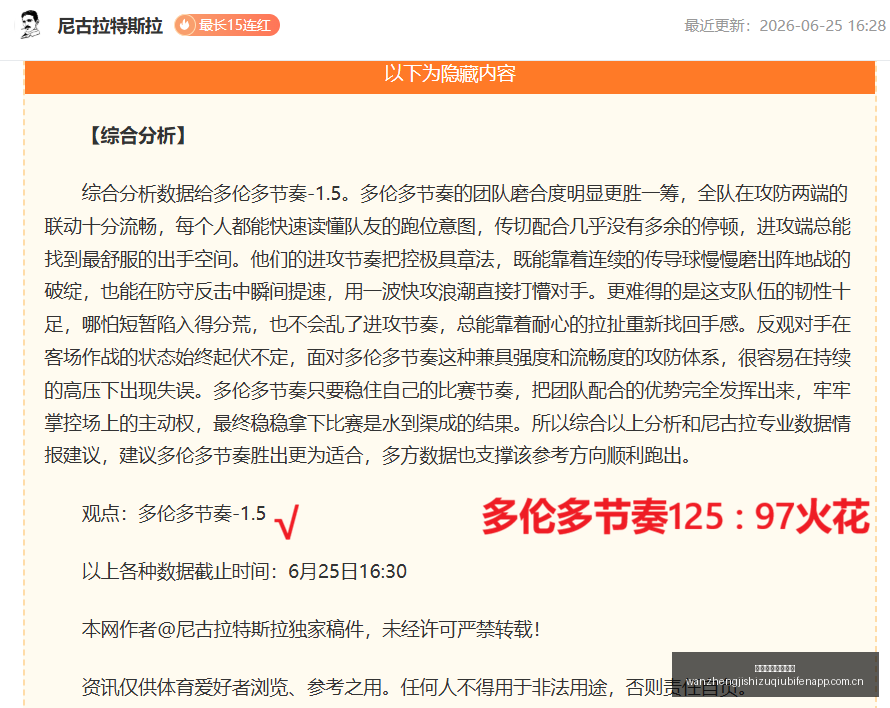The width and height of the screenshot is (890, 708).
Task: Click the 最近更新 timestamp text
Action: [x=785, y=26]
